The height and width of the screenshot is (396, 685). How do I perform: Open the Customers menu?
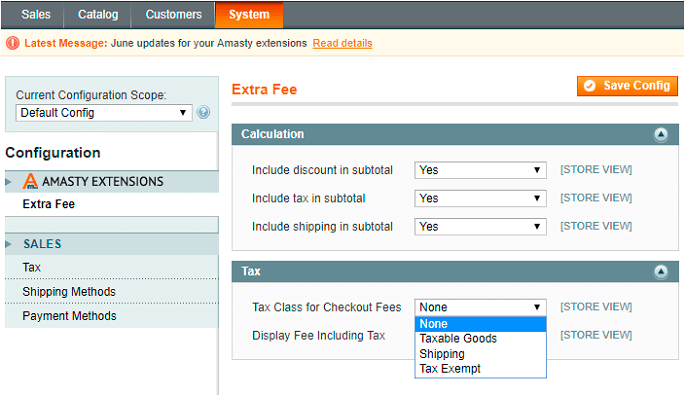[x=173, y=15]
